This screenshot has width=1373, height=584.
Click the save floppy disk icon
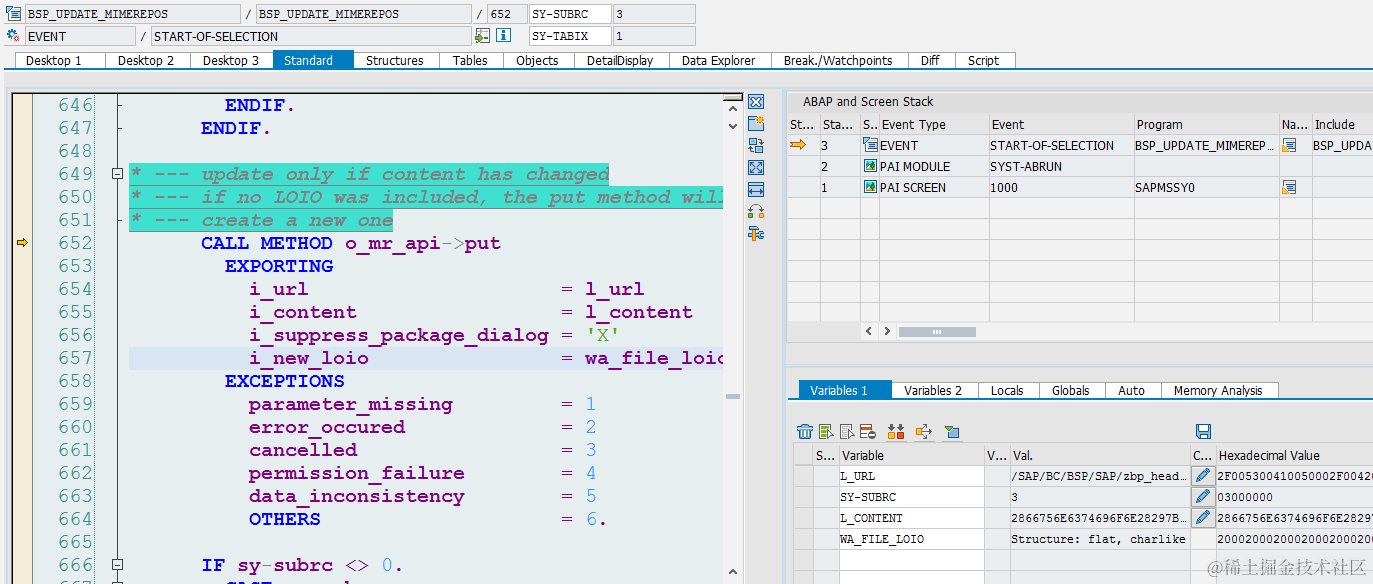[1204, 432]
